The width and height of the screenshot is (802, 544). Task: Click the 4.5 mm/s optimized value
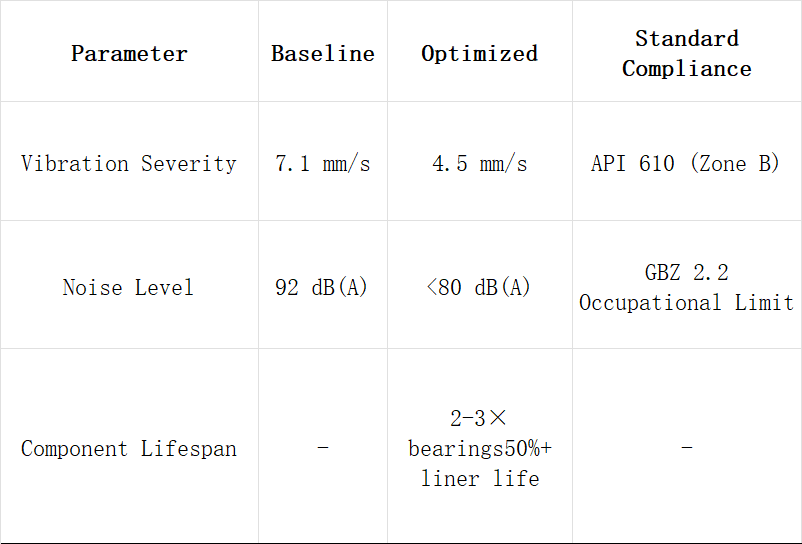point(480,161)
